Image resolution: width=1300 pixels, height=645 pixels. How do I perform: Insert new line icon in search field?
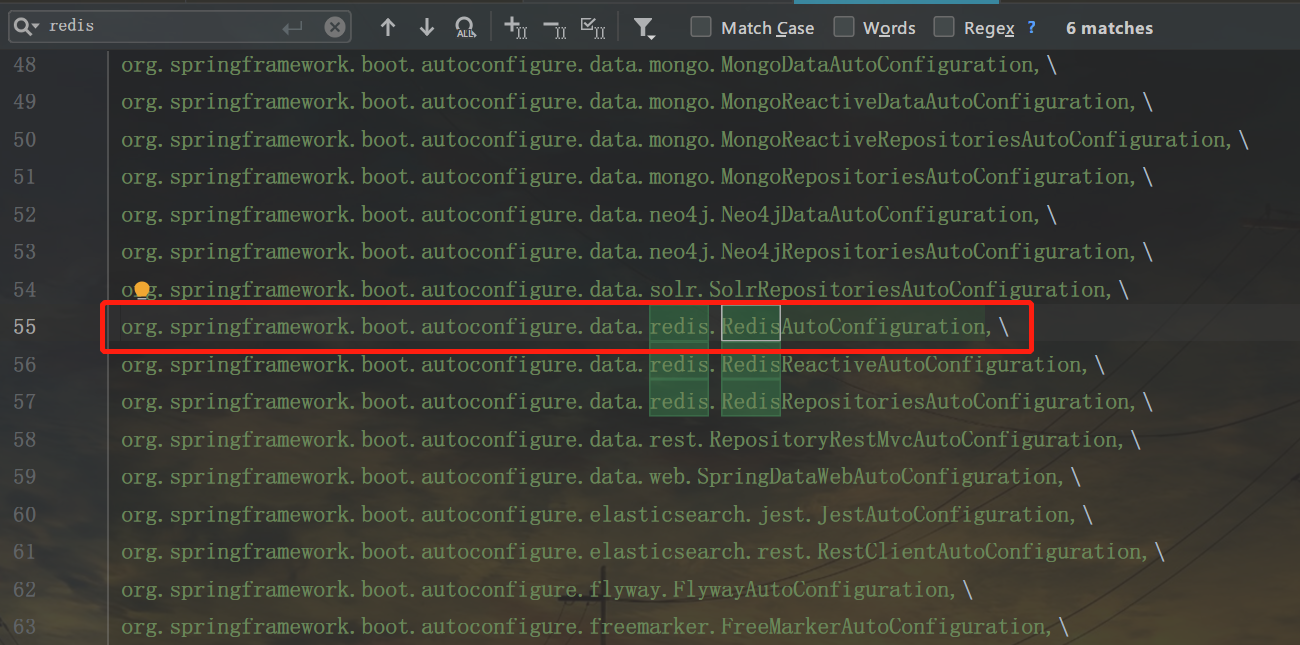(x=292, y=27)
